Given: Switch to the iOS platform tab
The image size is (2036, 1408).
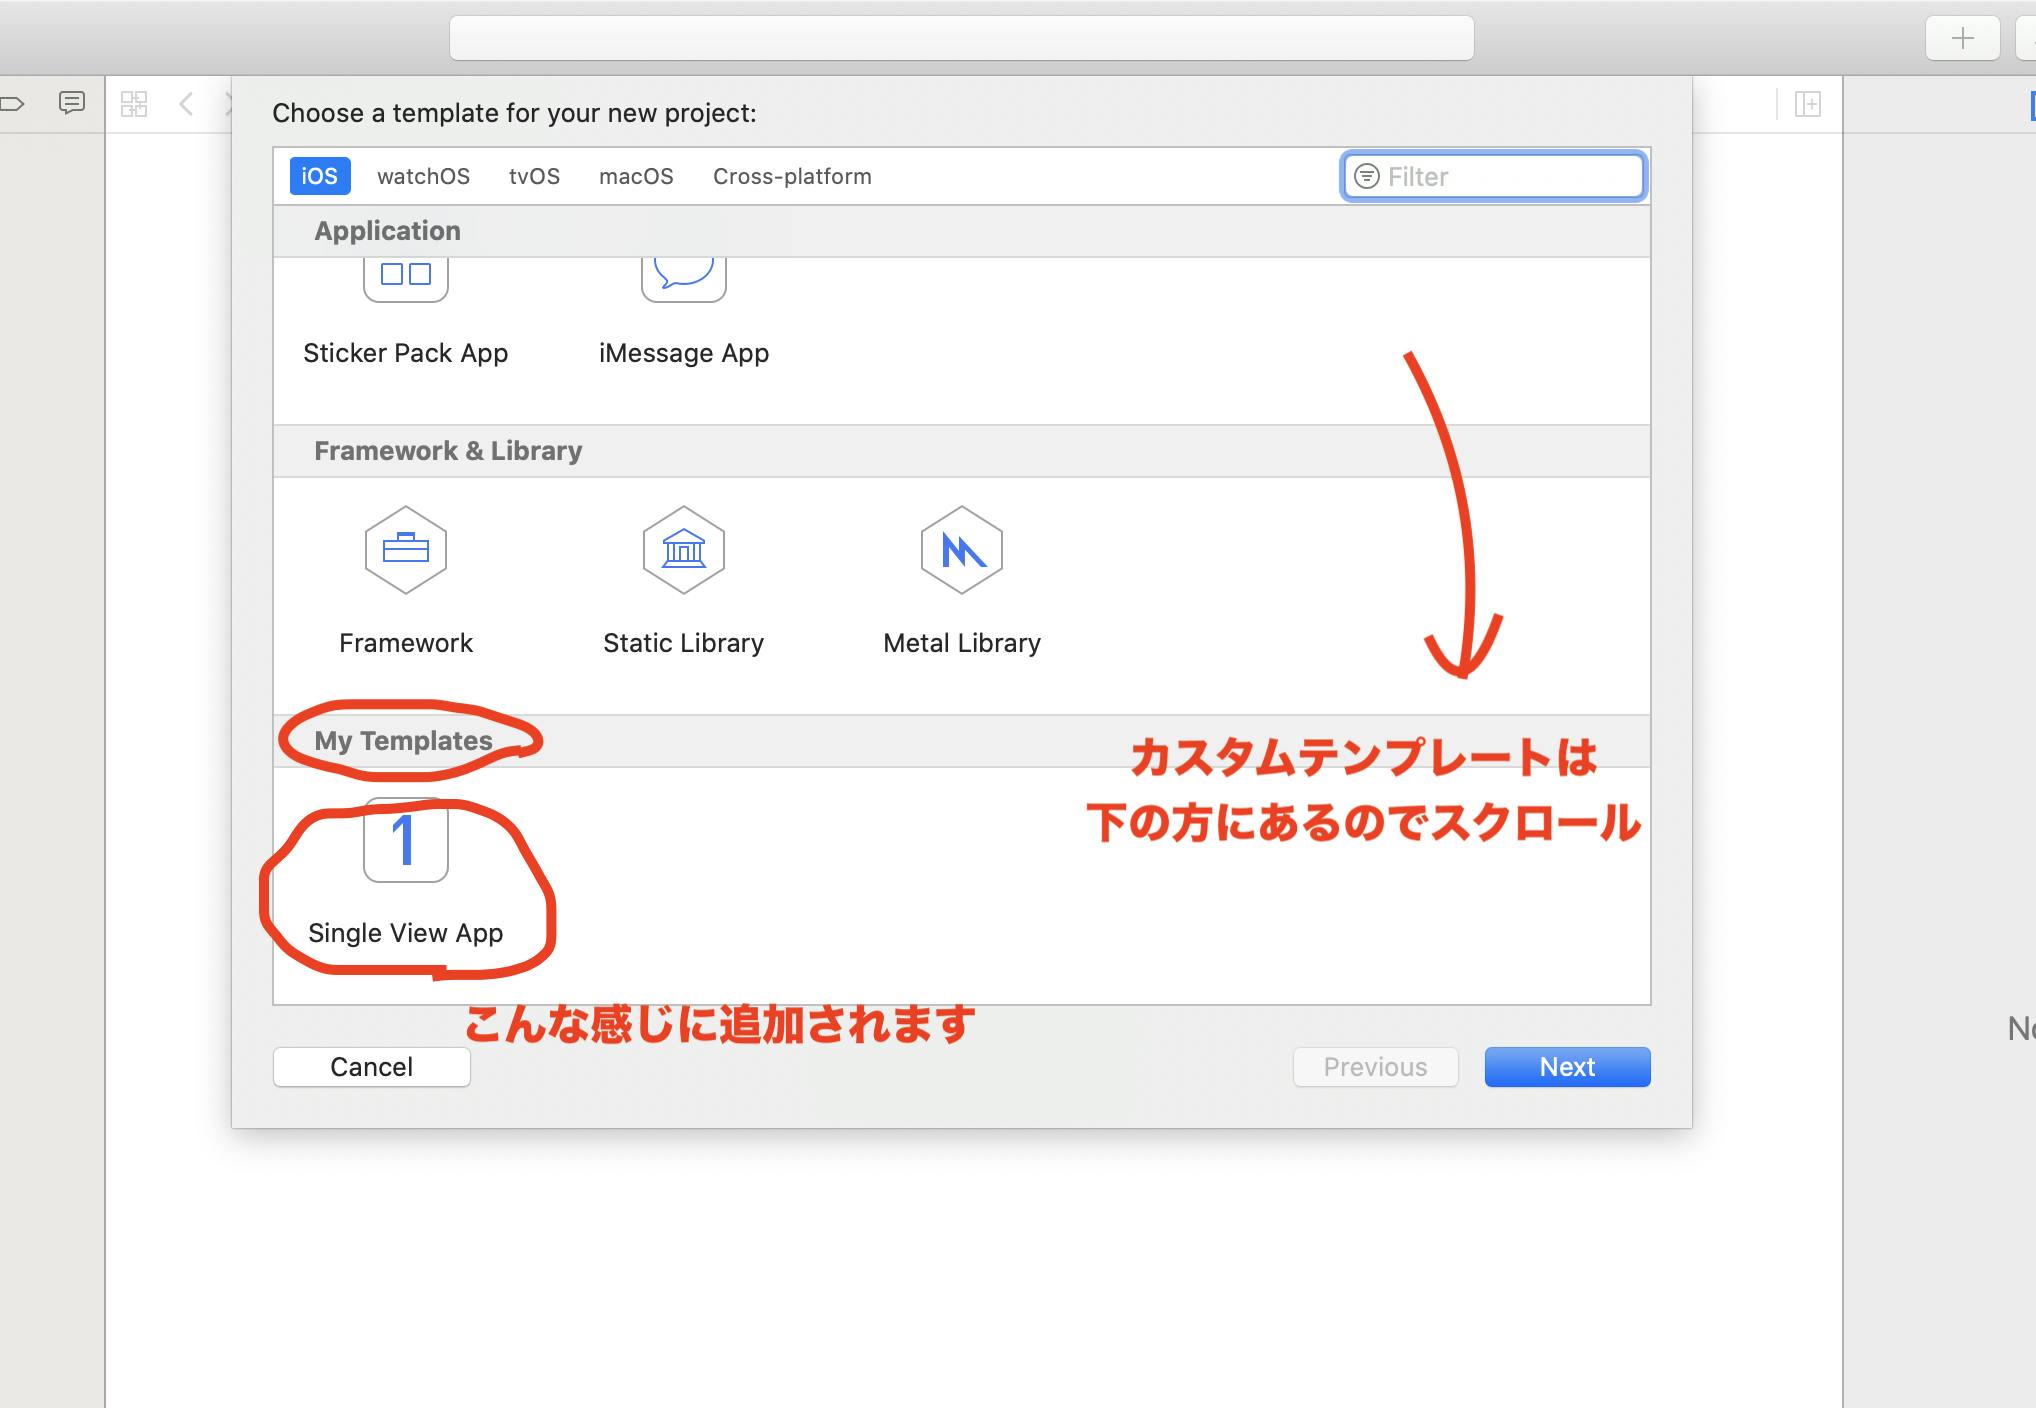Looking at the screenshot, I should pyautogui.click(x=319, y=176).
